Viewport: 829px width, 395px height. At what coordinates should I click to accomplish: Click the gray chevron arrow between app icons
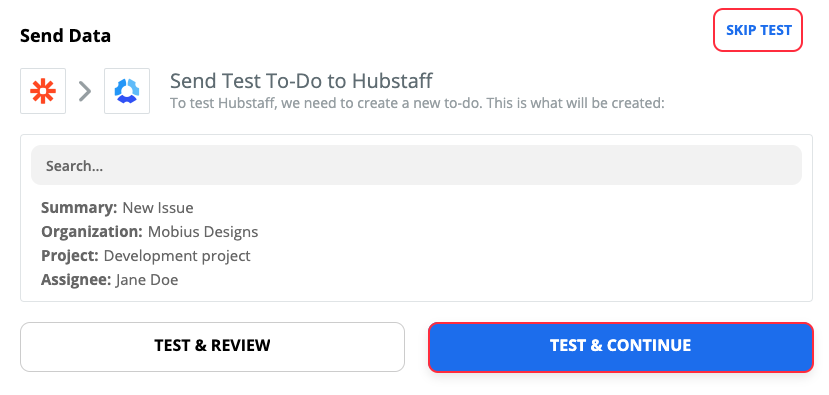click(x=85, y=91)
